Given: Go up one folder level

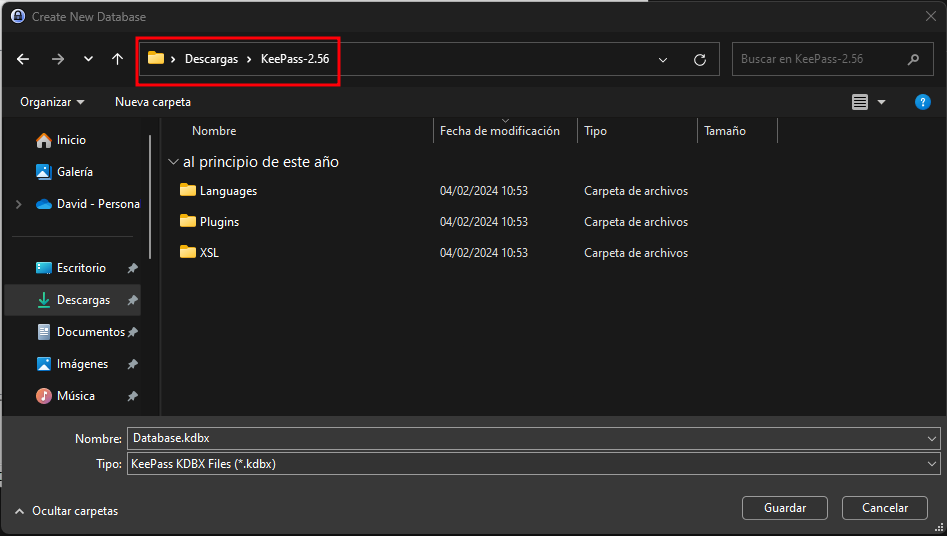Looking at the screenshot, I should click(117, 59).
